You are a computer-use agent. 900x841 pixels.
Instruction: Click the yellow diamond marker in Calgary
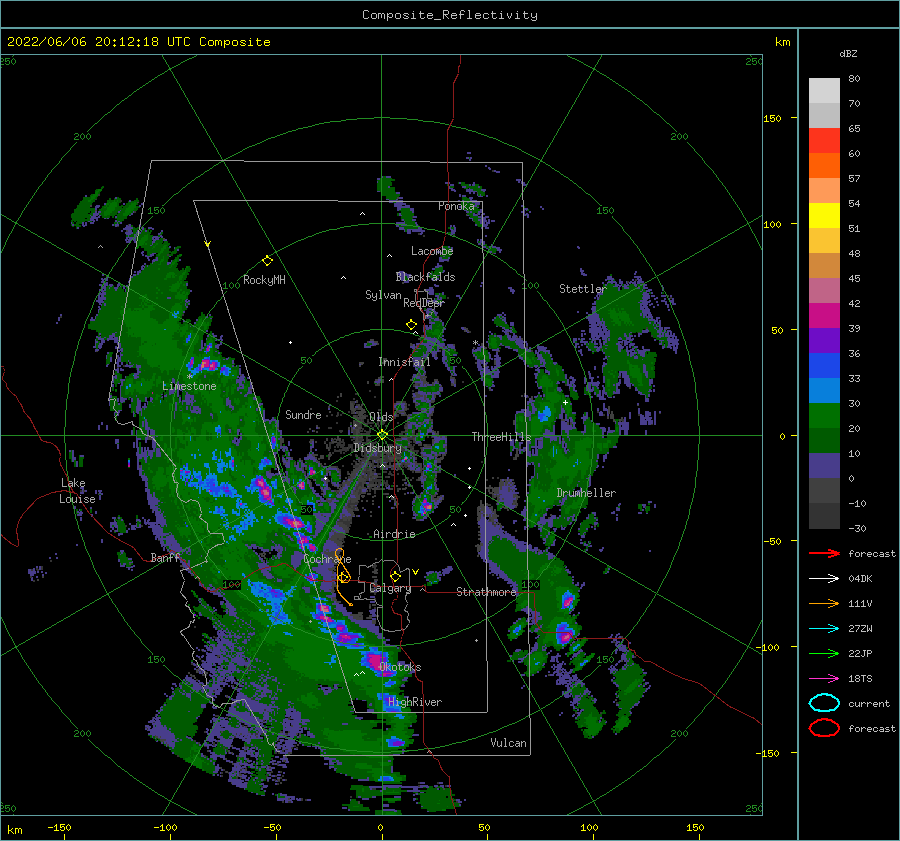click(395, 576)
